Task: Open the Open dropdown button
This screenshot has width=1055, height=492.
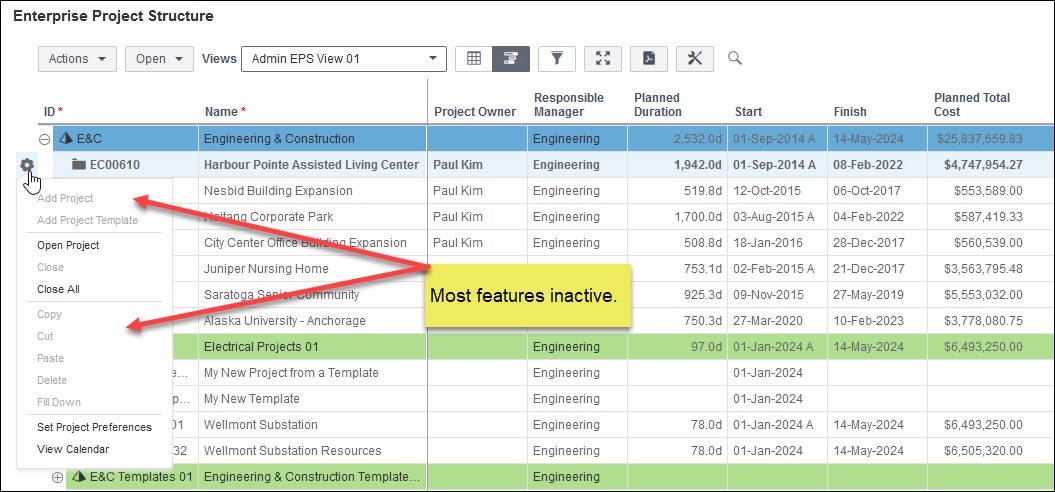Action: [x=159, y=59]
